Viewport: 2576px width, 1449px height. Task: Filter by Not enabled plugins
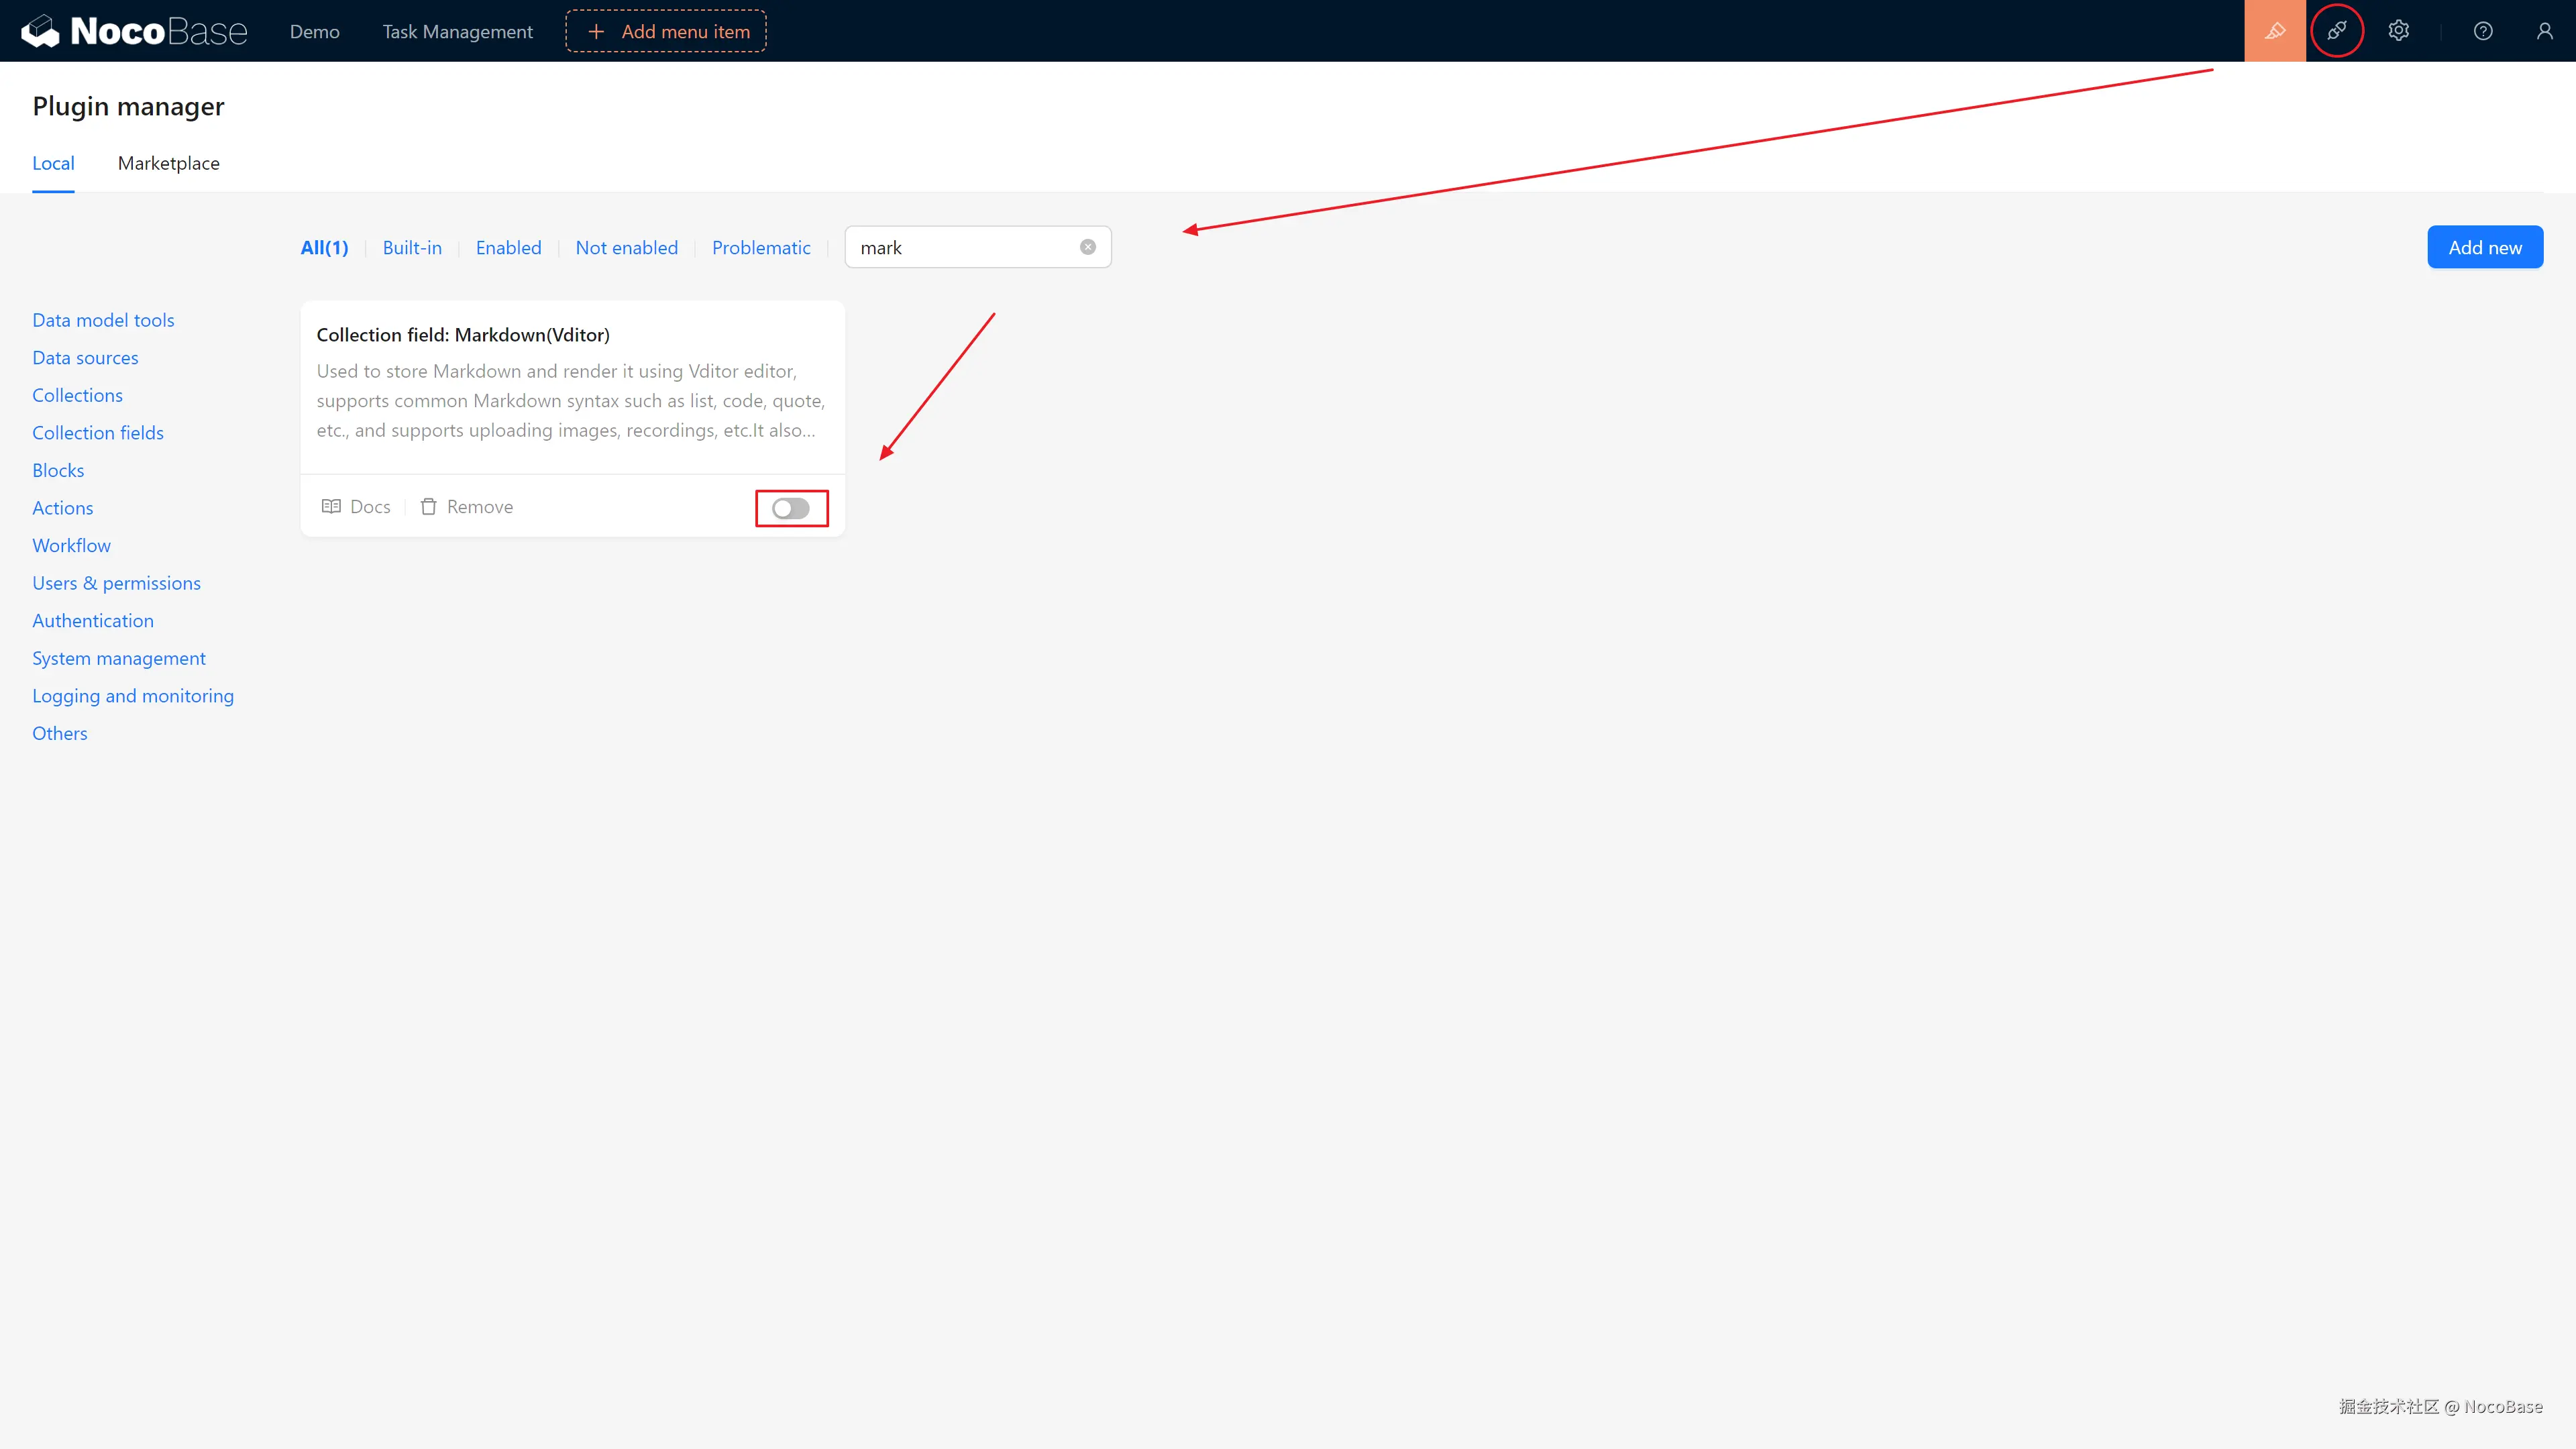tap(626, 248)
